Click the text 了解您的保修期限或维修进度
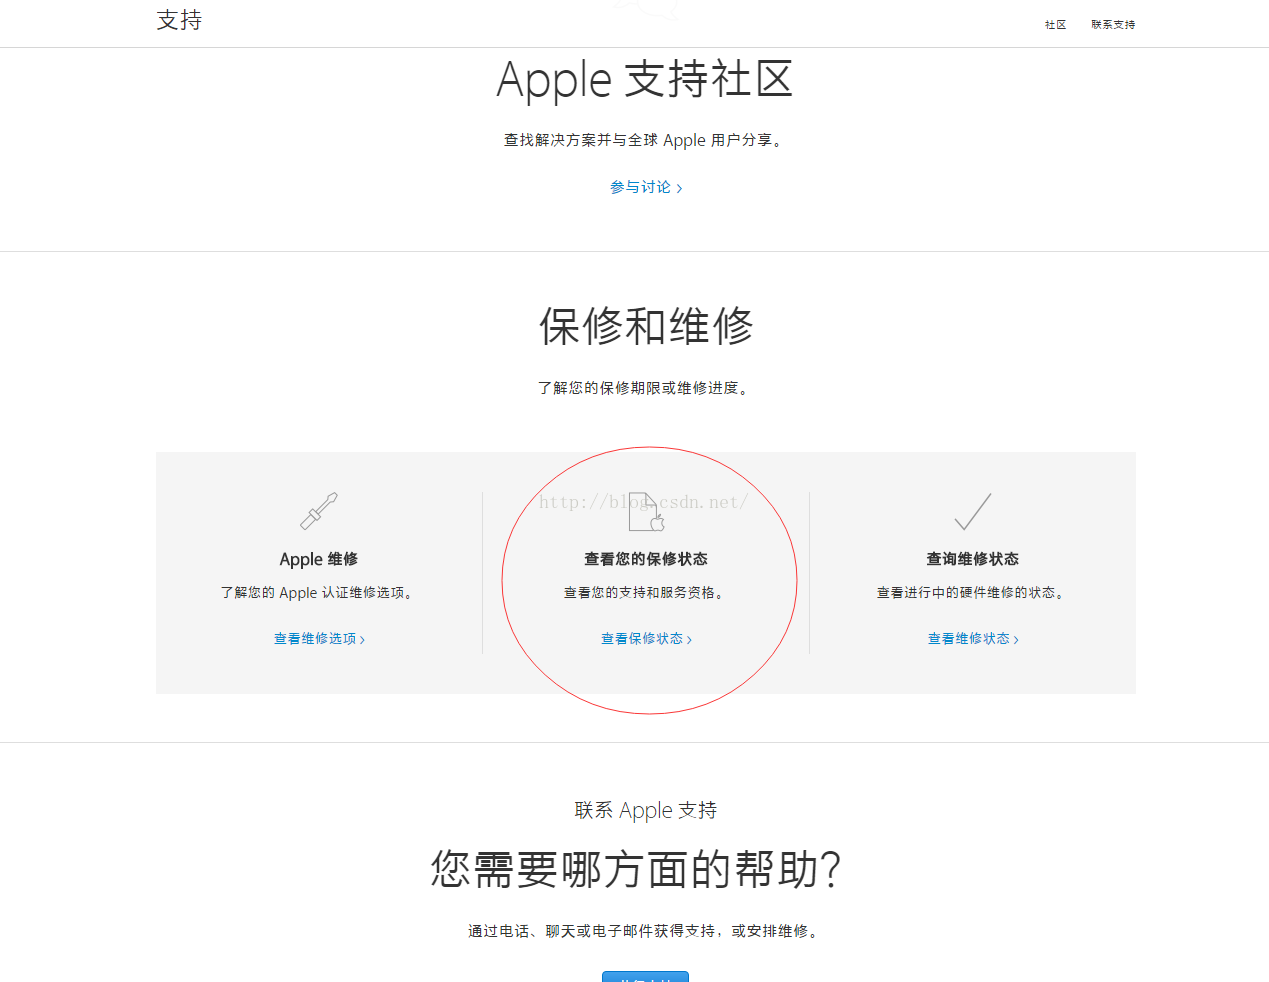This screenshot has width=1269, height=982. (x=645, y=388)
